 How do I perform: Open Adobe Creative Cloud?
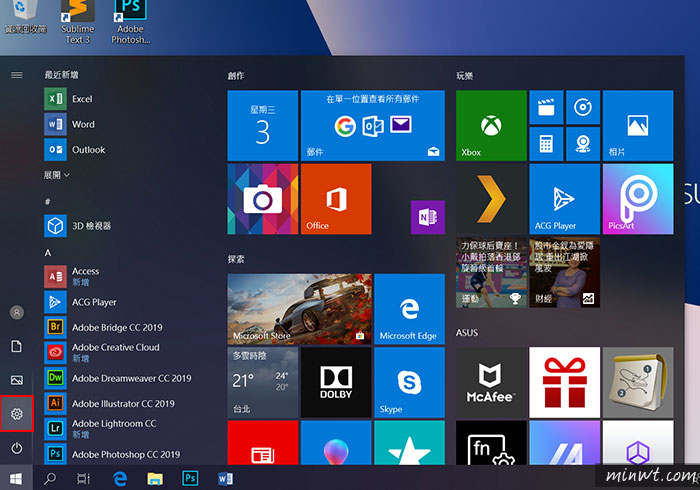(102, 353)
